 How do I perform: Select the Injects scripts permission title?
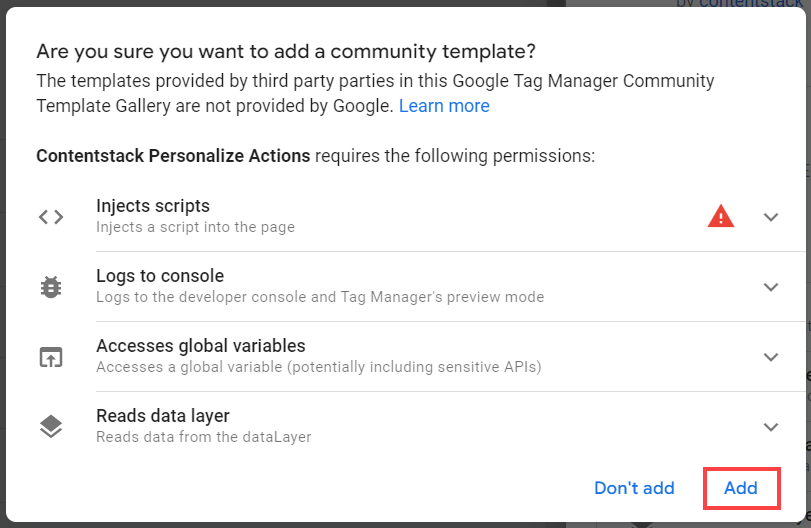153,206
